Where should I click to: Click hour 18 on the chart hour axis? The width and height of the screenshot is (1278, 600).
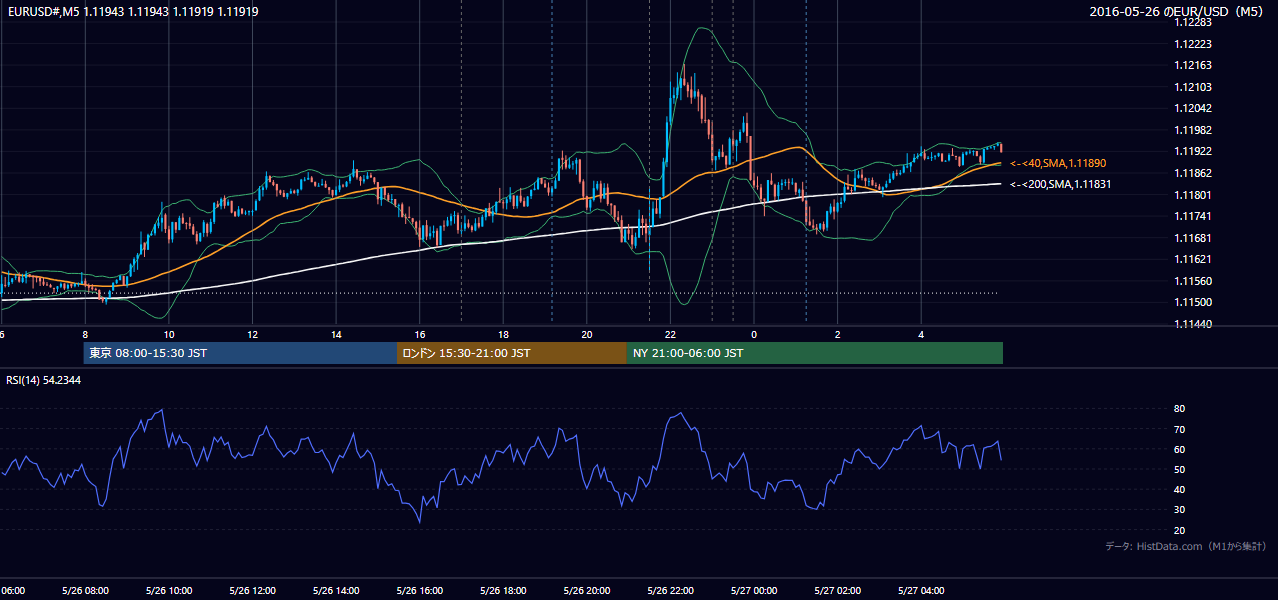(504, 334)
